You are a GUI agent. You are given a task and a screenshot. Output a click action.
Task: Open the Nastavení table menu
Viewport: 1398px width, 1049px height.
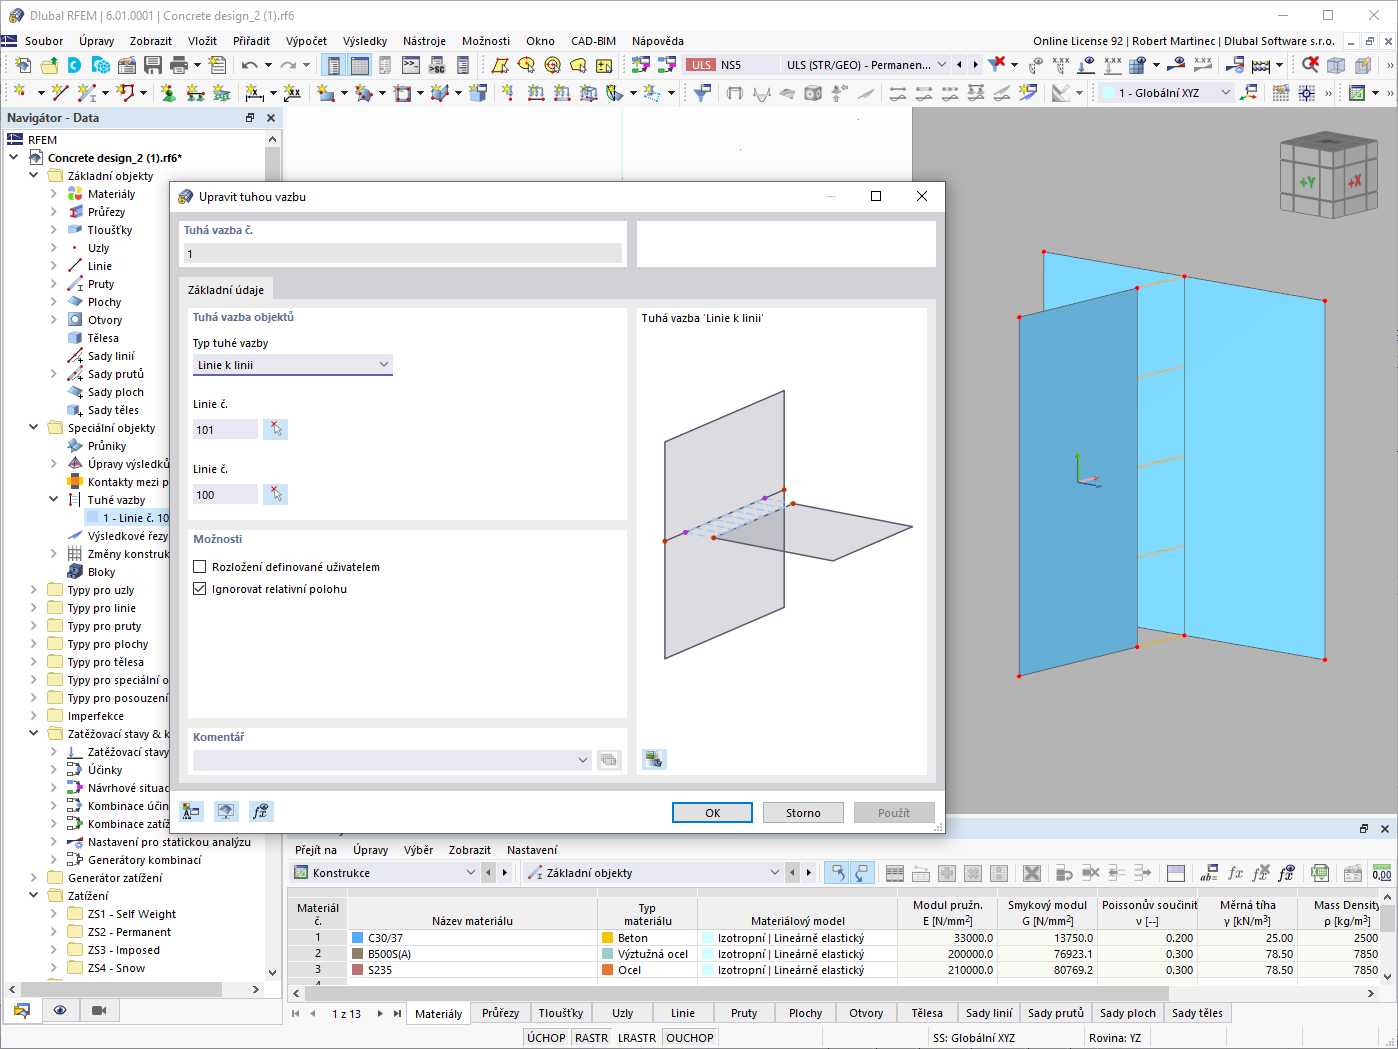(532, 850)
